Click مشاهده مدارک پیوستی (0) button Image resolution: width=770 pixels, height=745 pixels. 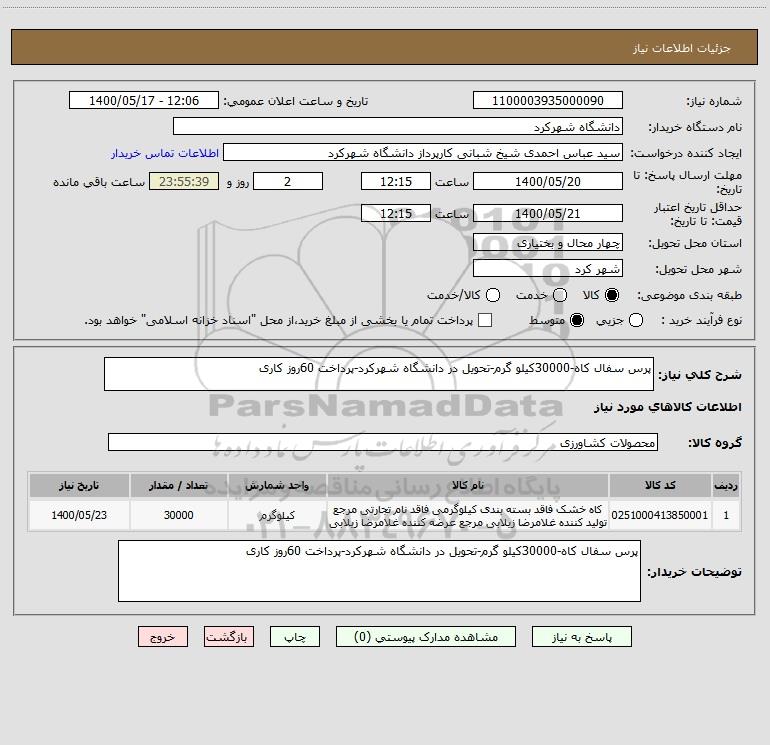(426, 637)
